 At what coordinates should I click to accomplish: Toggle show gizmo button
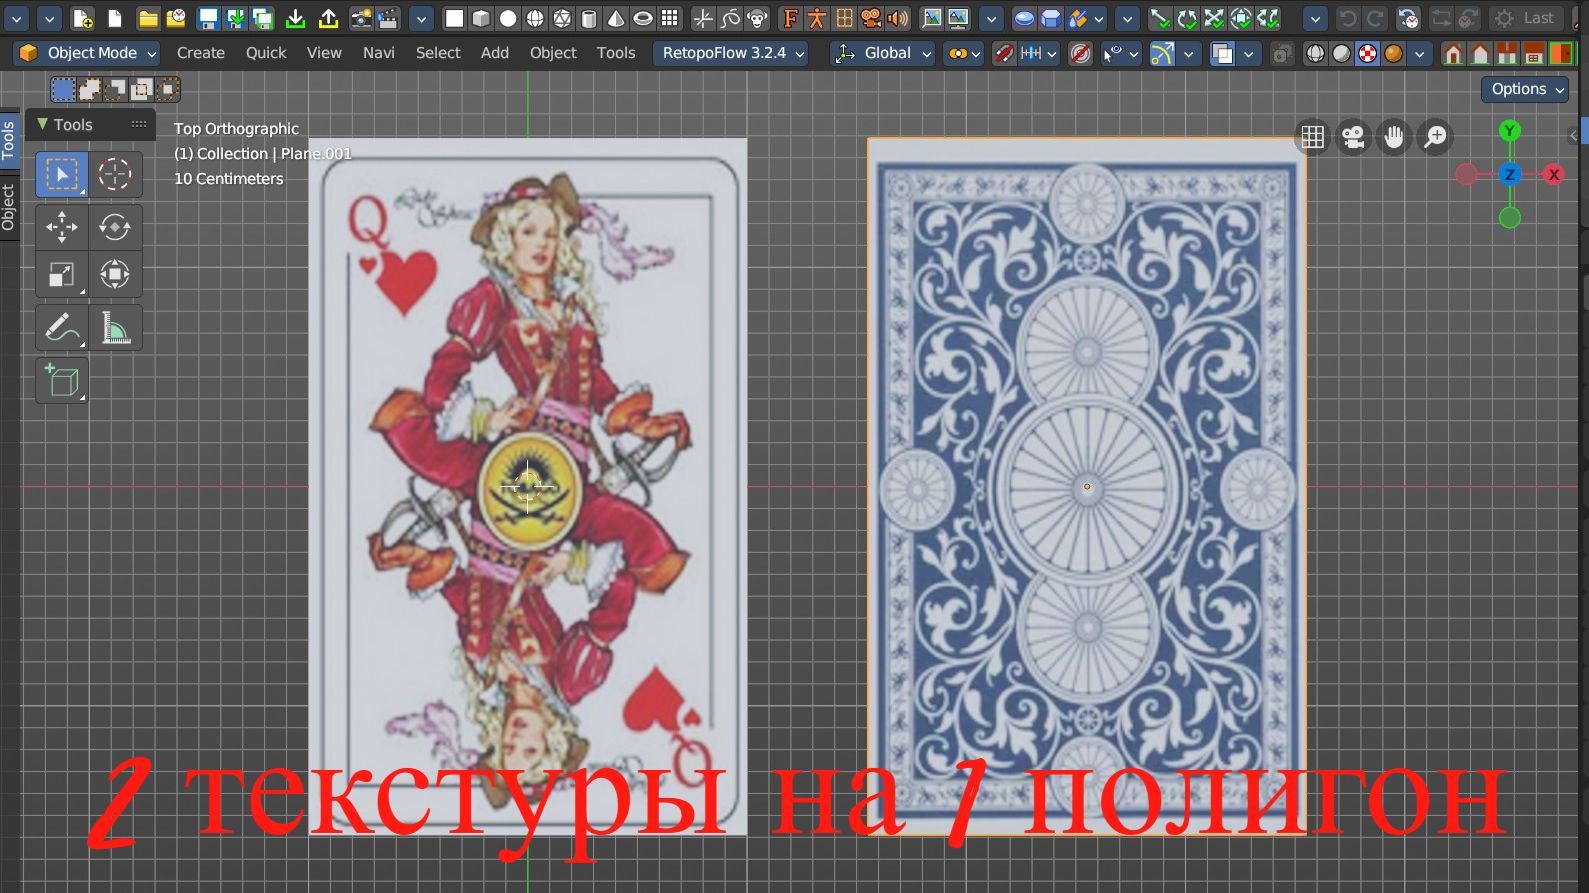(1162, 53)
